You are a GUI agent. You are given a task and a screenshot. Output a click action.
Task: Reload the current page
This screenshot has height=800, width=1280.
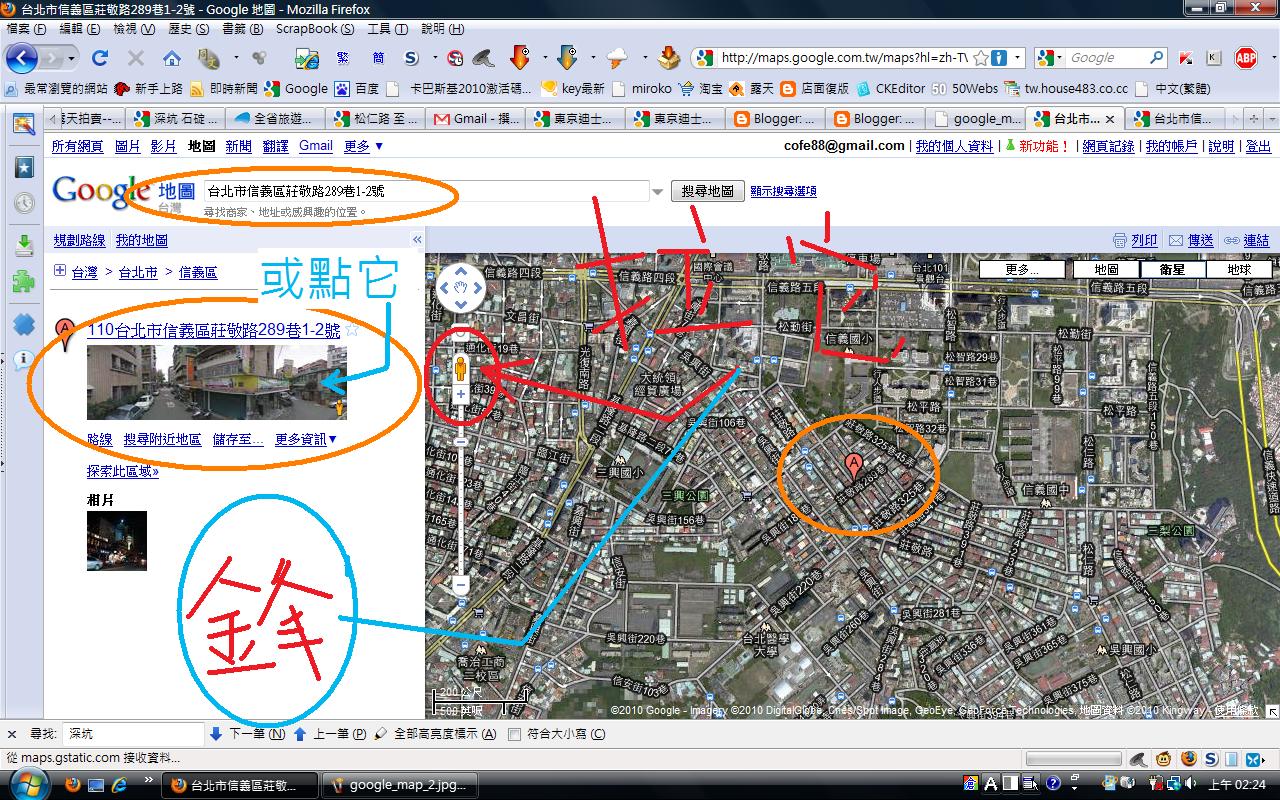point(99,58)
